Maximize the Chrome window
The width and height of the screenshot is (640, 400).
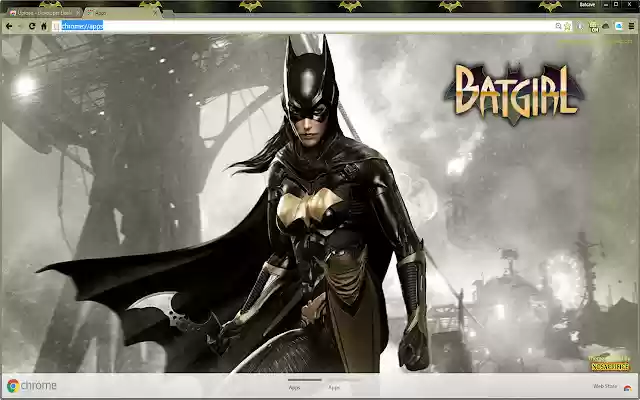coord(616,4)
